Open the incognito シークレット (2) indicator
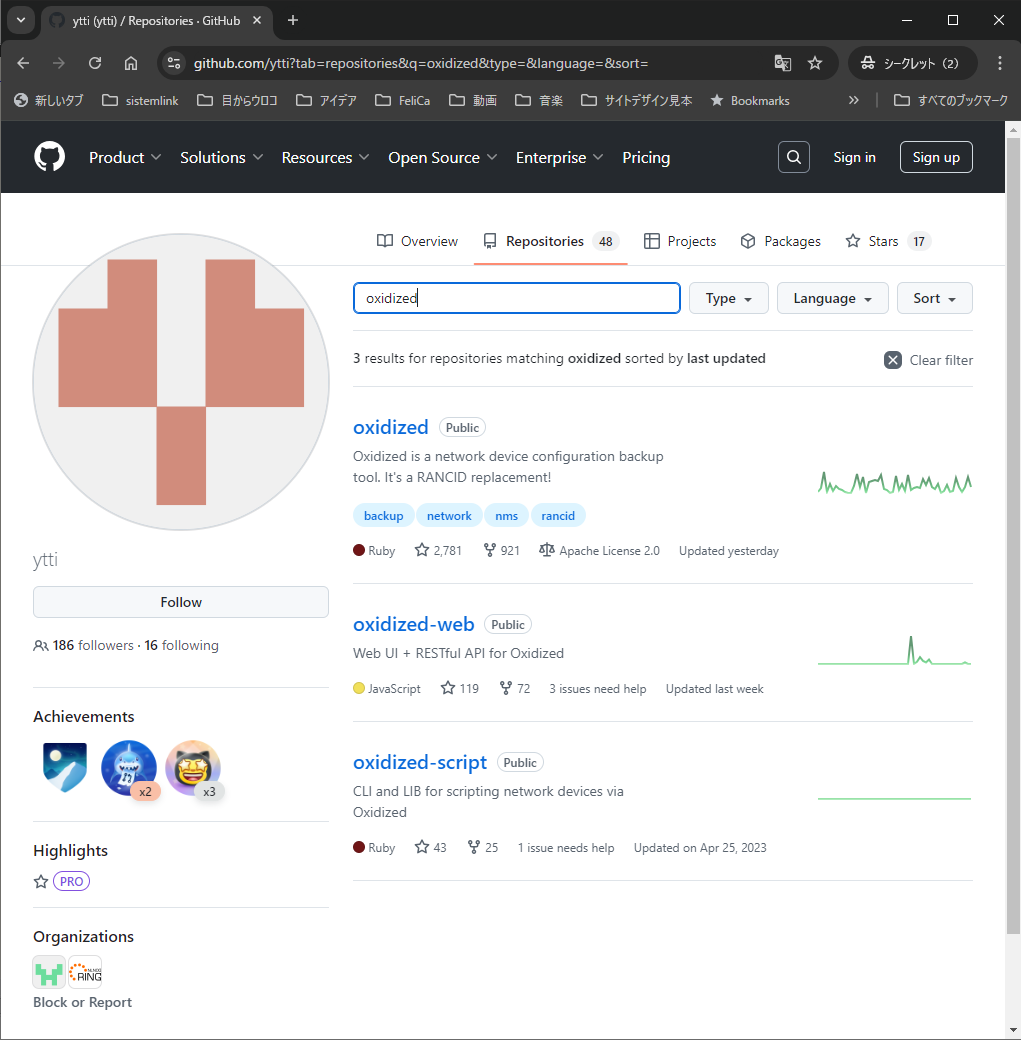 coord(912,63)
